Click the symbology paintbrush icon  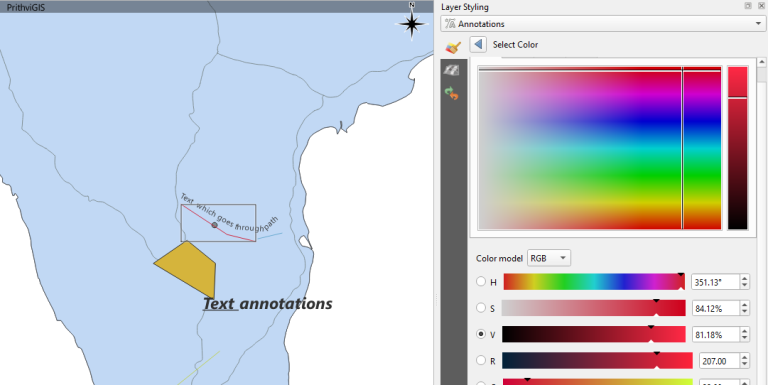point(453,47)
